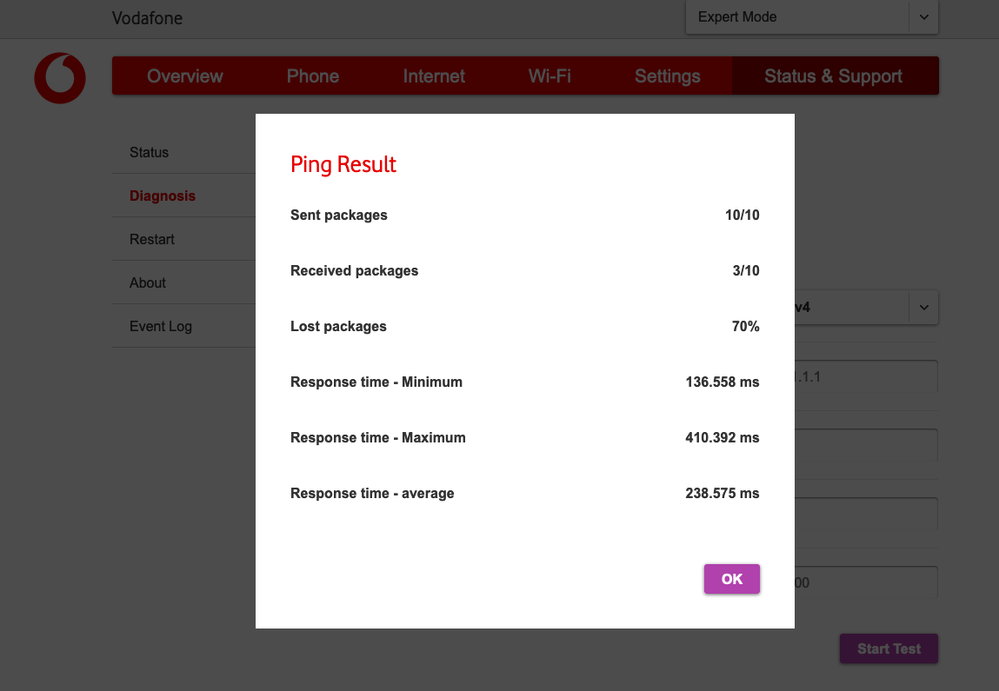999x691 pixels.
Task: Select the Status & Support tab
Action: (x=835, y=76)
